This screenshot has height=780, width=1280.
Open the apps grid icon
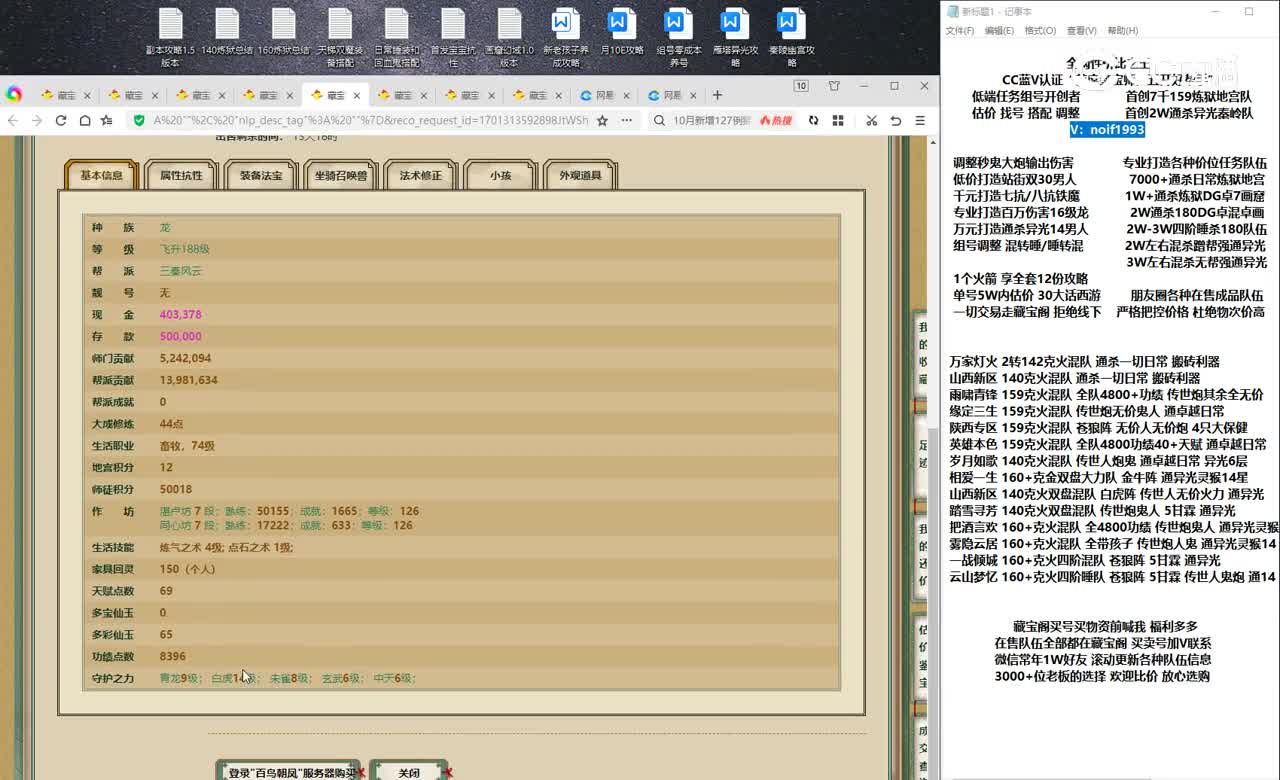click(x=838, y=120)
